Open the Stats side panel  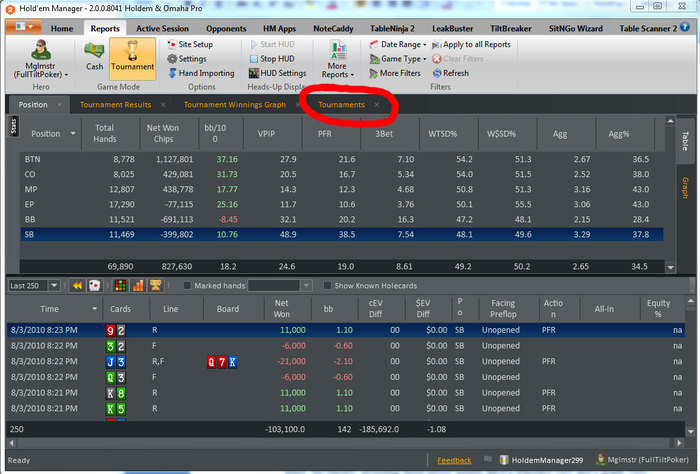tap(13, 126)
